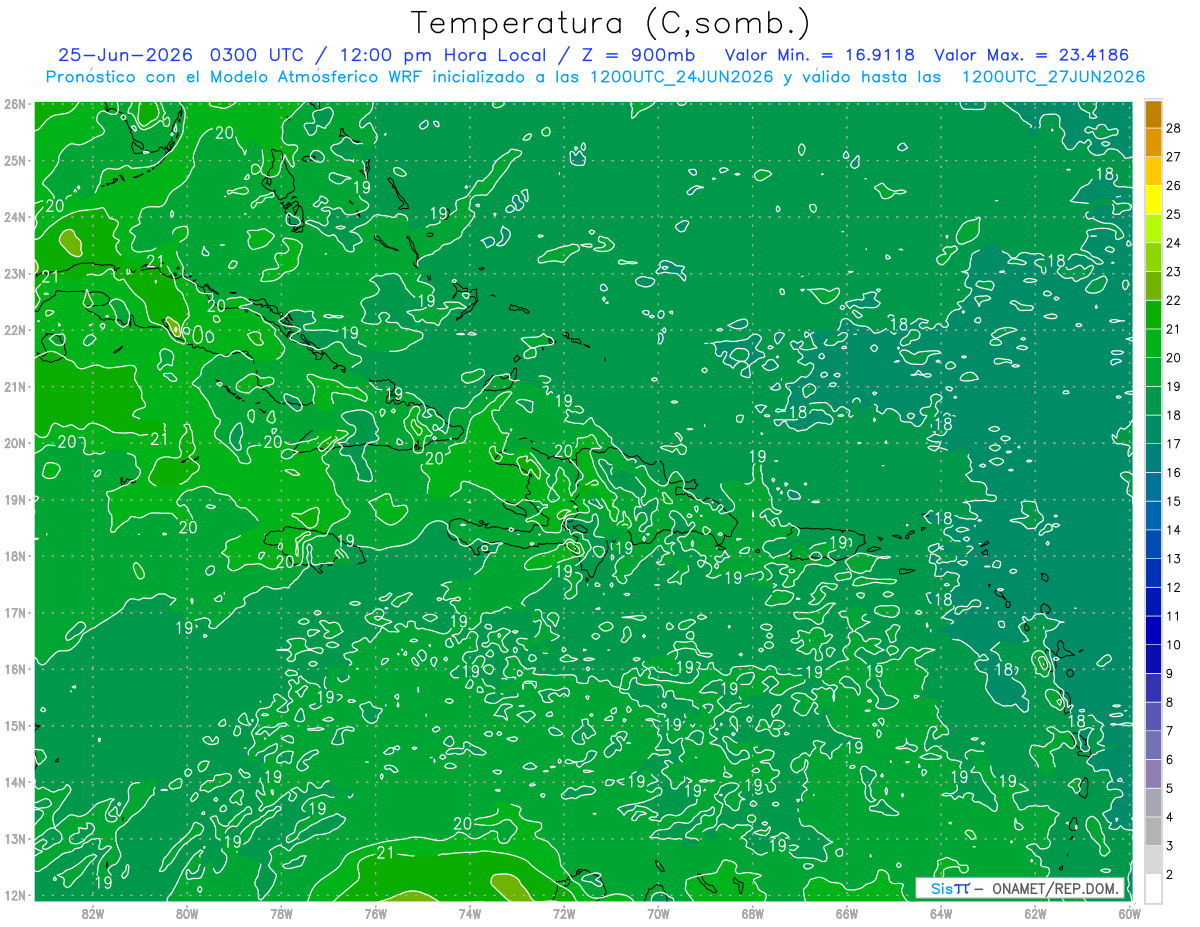Click the '68W' longitude axis label
1200x927 pixels.
tap(752, 913)
